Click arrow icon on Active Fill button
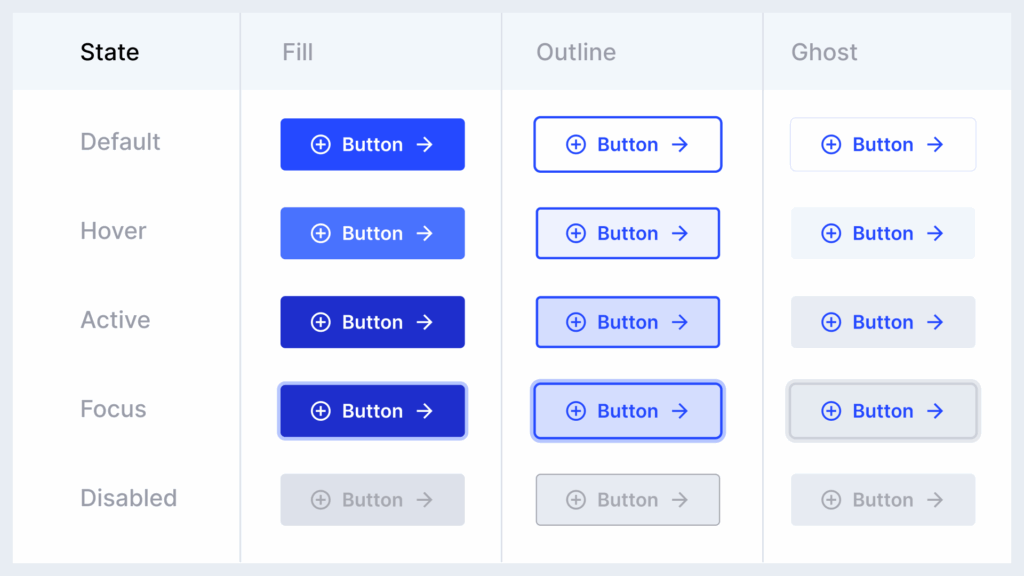 coord(424,323)
